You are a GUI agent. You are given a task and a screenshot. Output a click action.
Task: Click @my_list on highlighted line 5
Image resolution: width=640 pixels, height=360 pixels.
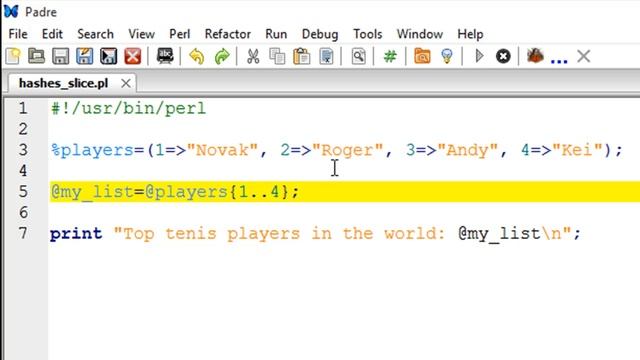point(92,192)
